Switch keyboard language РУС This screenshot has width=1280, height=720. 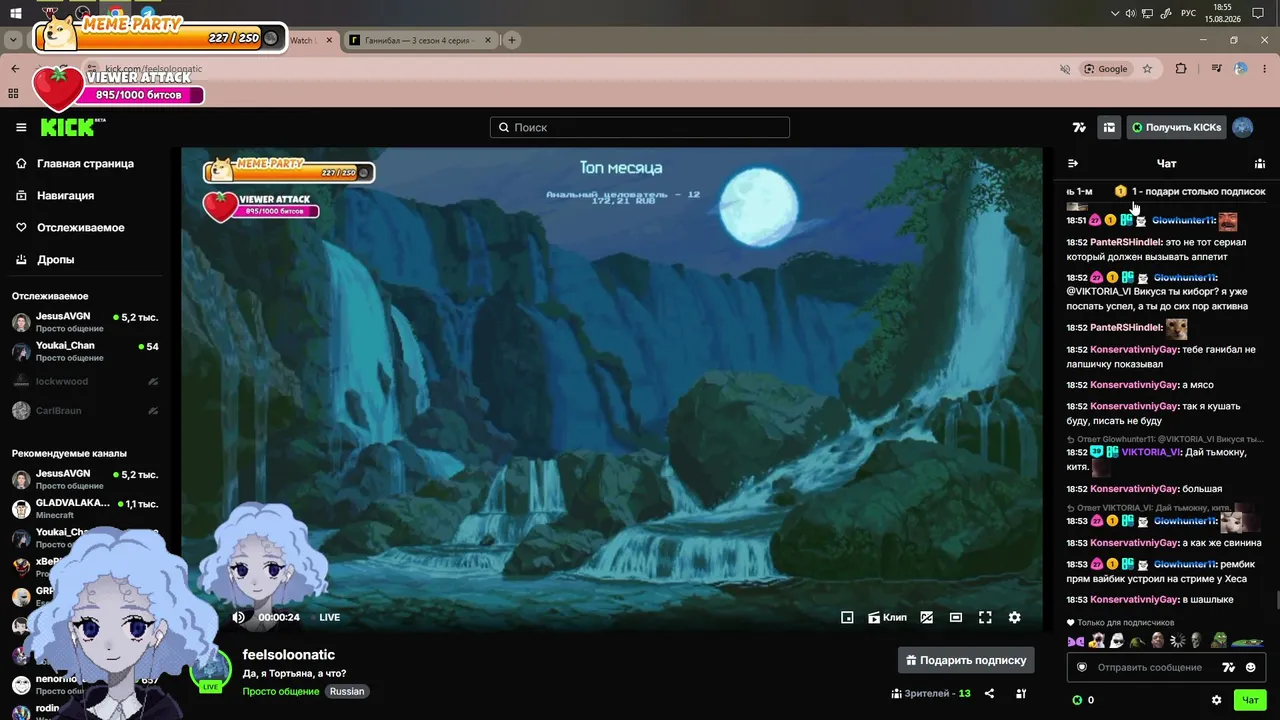point(1188,13)
